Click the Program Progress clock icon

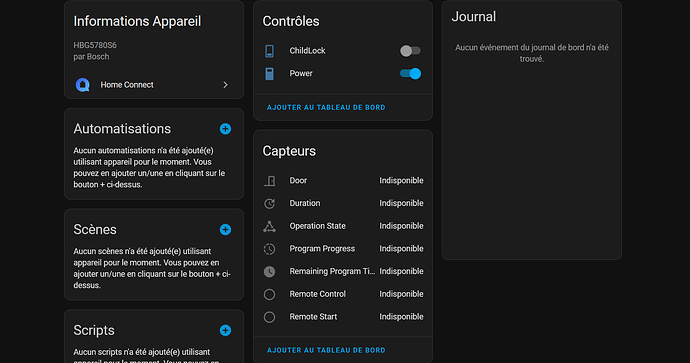pyautogui.click(x=269, y=249)
